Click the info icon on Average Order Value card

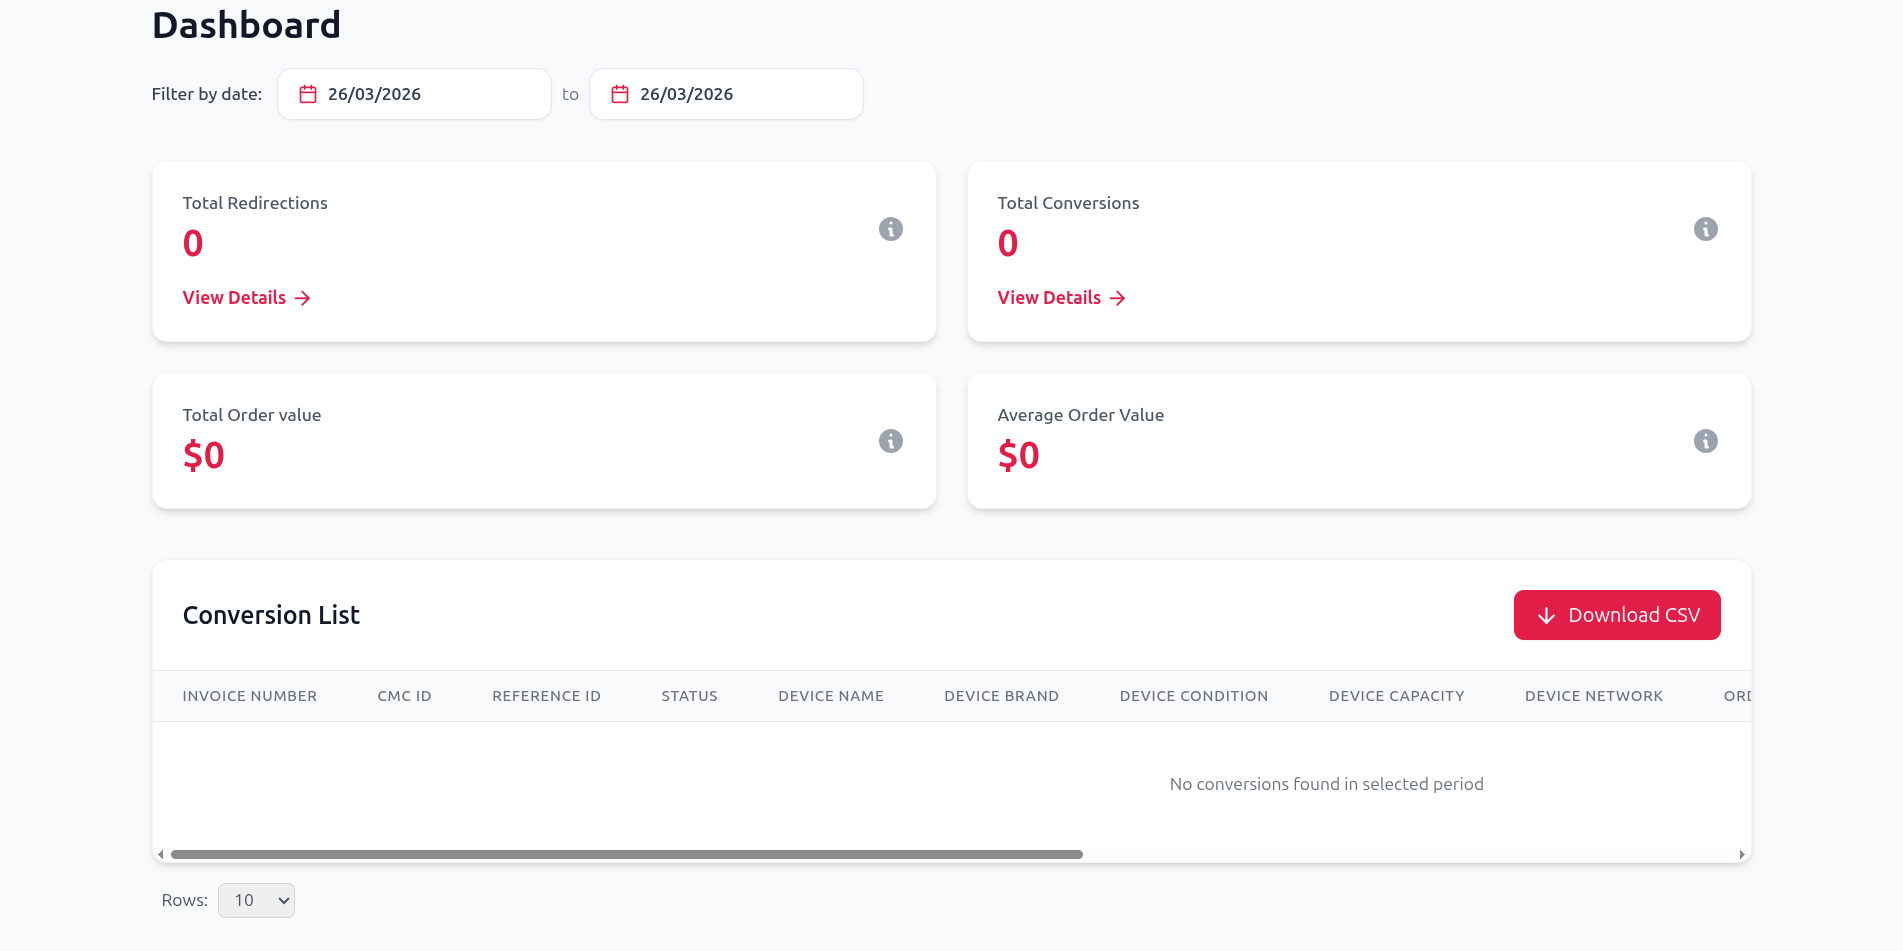(x=1705, y=441)
